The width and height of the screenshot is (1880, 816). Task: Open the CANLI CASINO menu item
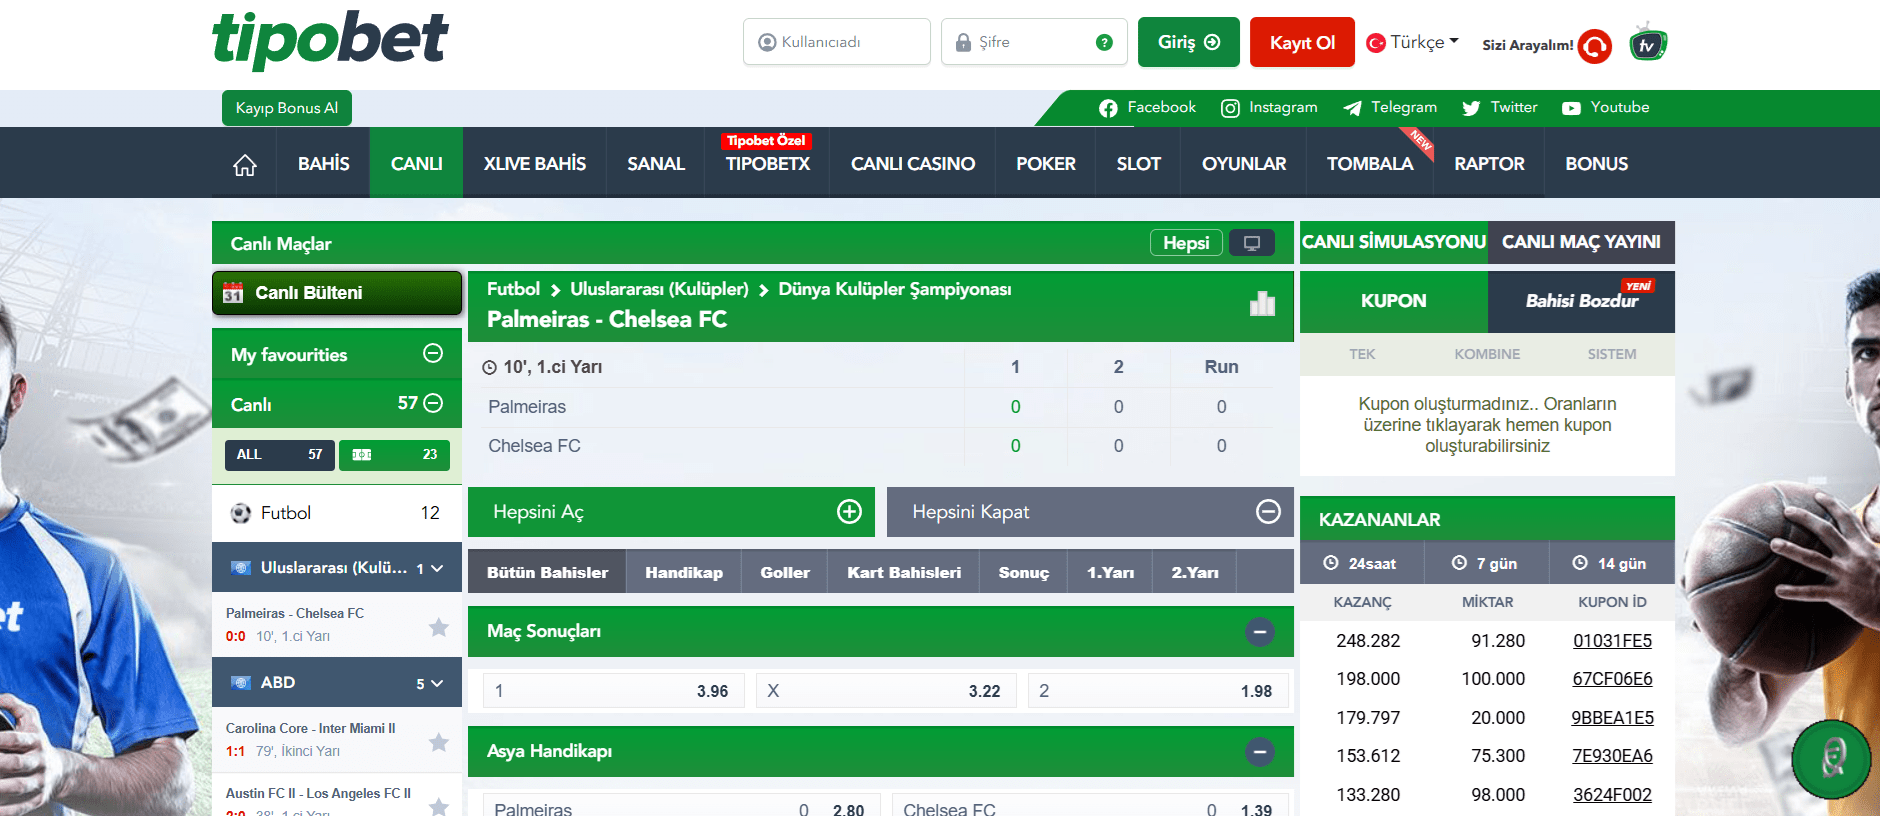click(x=912, y=164)
